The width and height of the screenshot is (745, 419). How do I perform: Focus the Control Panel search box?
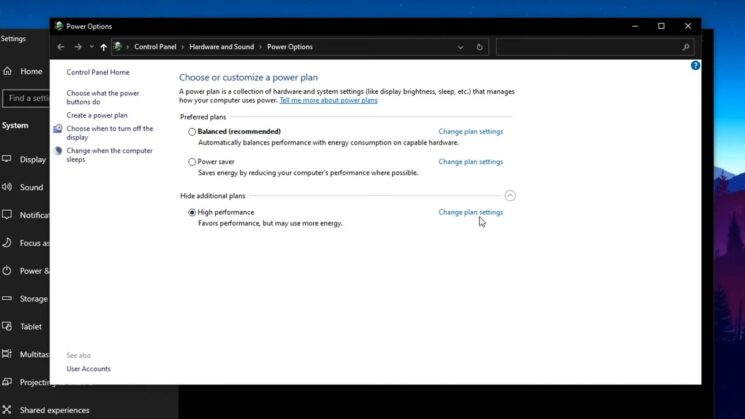594,47
